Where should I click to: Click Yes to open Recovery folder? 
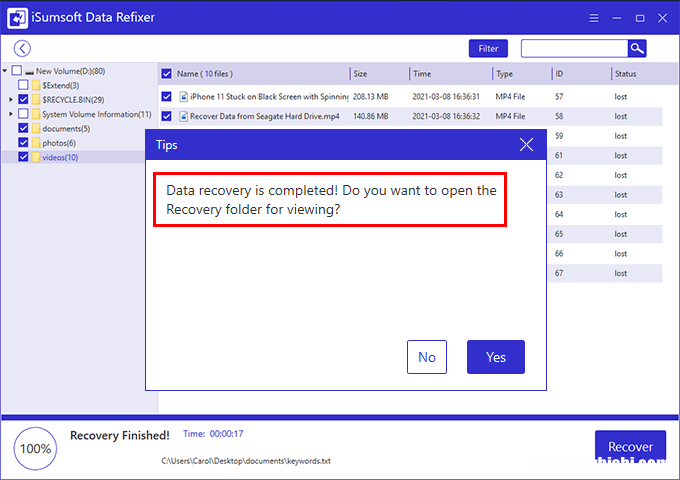click(x=496, y=357)
